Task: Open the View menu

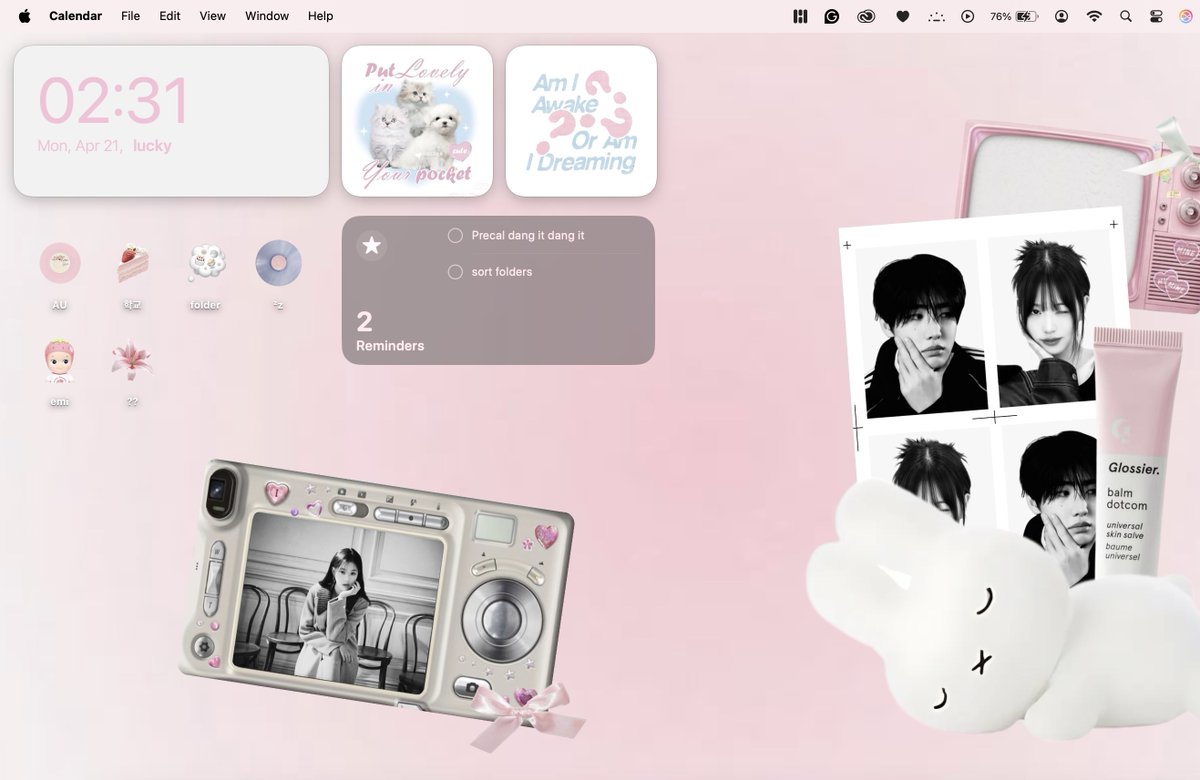Action: pyautogui.click(x=213, y=16)
